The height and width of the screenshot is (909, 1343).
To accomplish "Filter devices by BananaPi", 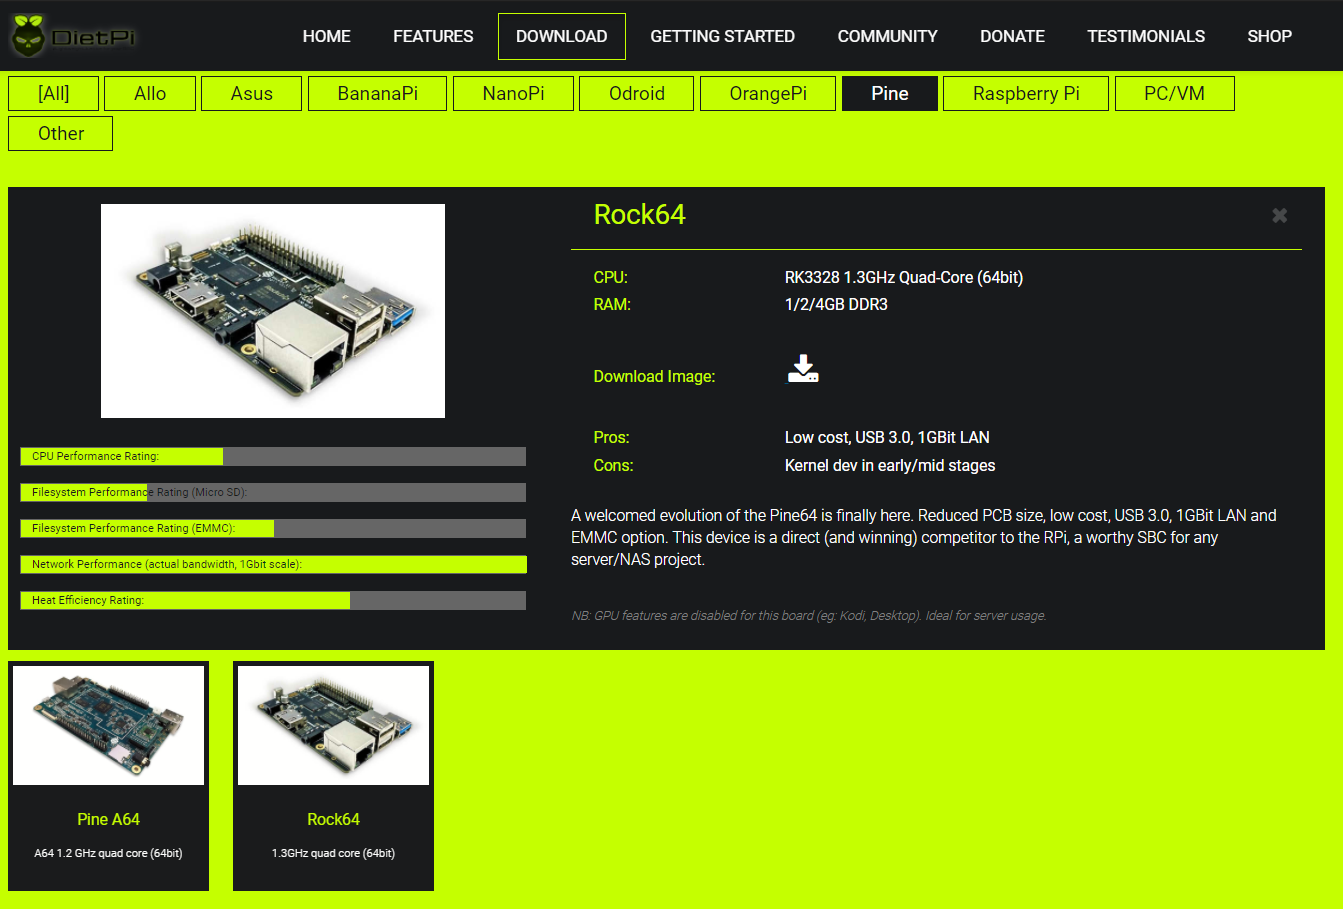I will (x=377, y=93).
